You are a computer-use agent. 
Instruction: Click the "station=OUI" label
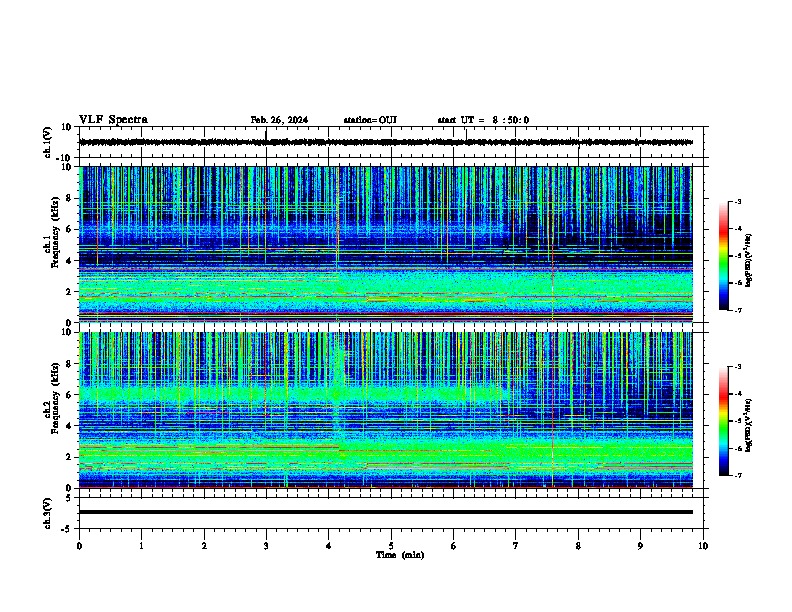tap(370, 120)
